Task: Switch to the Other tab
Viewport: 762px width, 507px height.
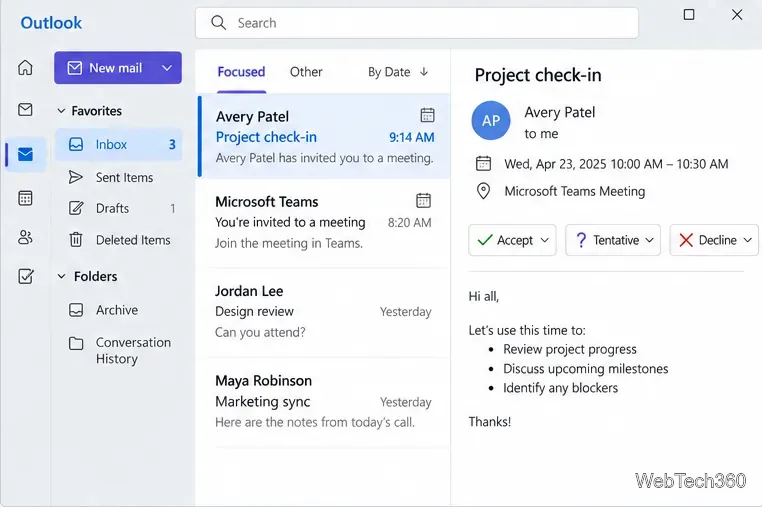Action: 306,72
